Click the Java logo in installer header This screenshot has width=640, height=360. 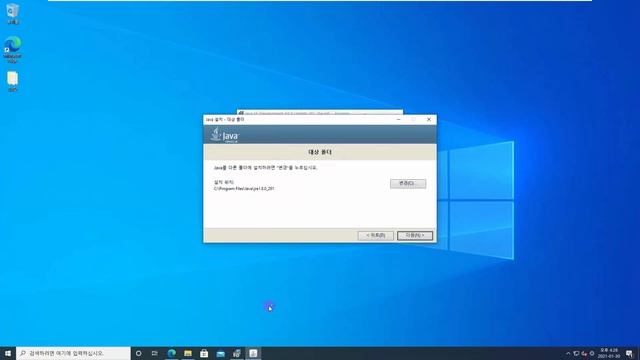coord(224,135)
